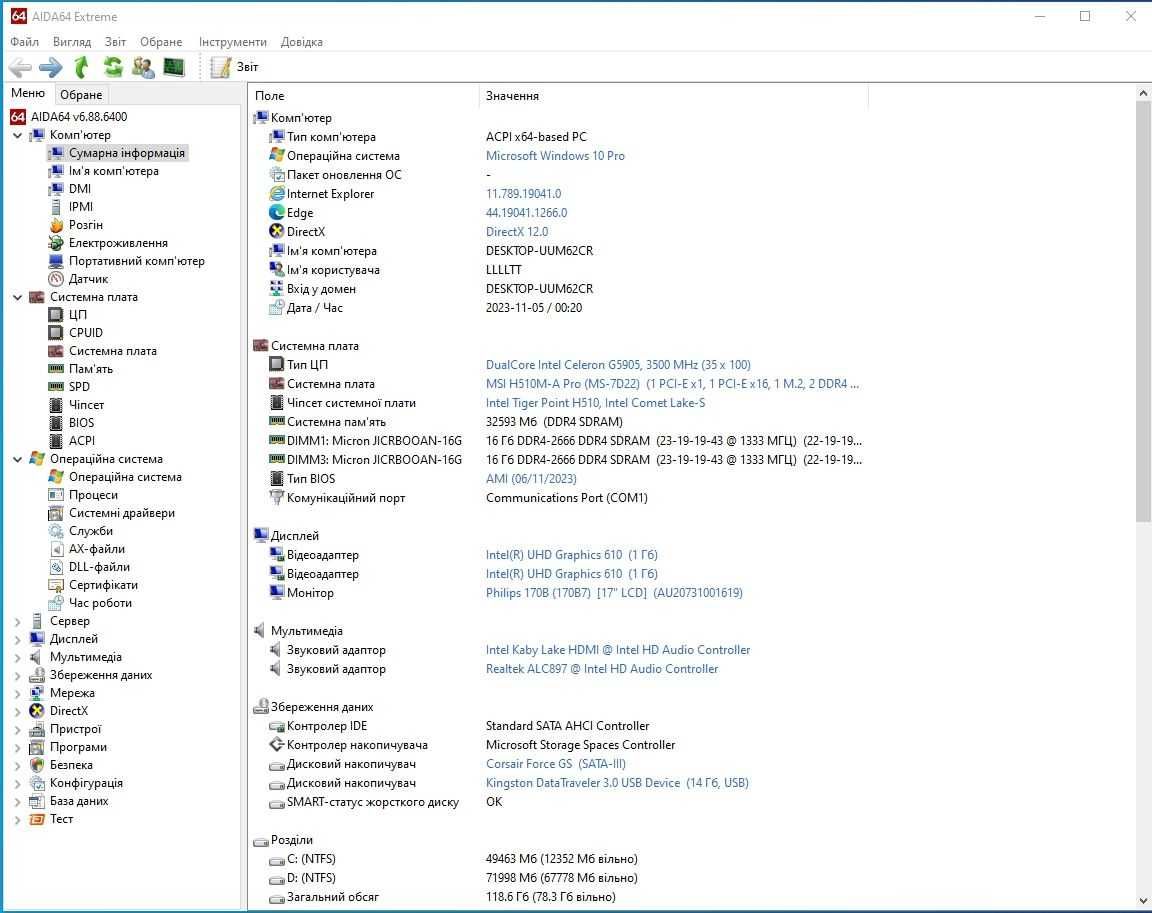Click the Refresh toolbar icon

coord(112,68)
